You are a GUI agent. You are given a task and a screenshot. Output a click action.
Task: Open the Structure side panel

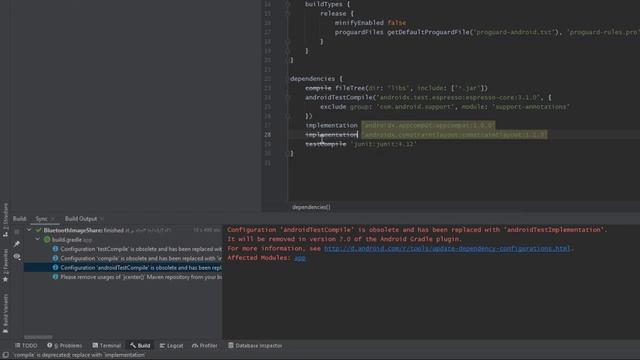click(x=5, y=220)
